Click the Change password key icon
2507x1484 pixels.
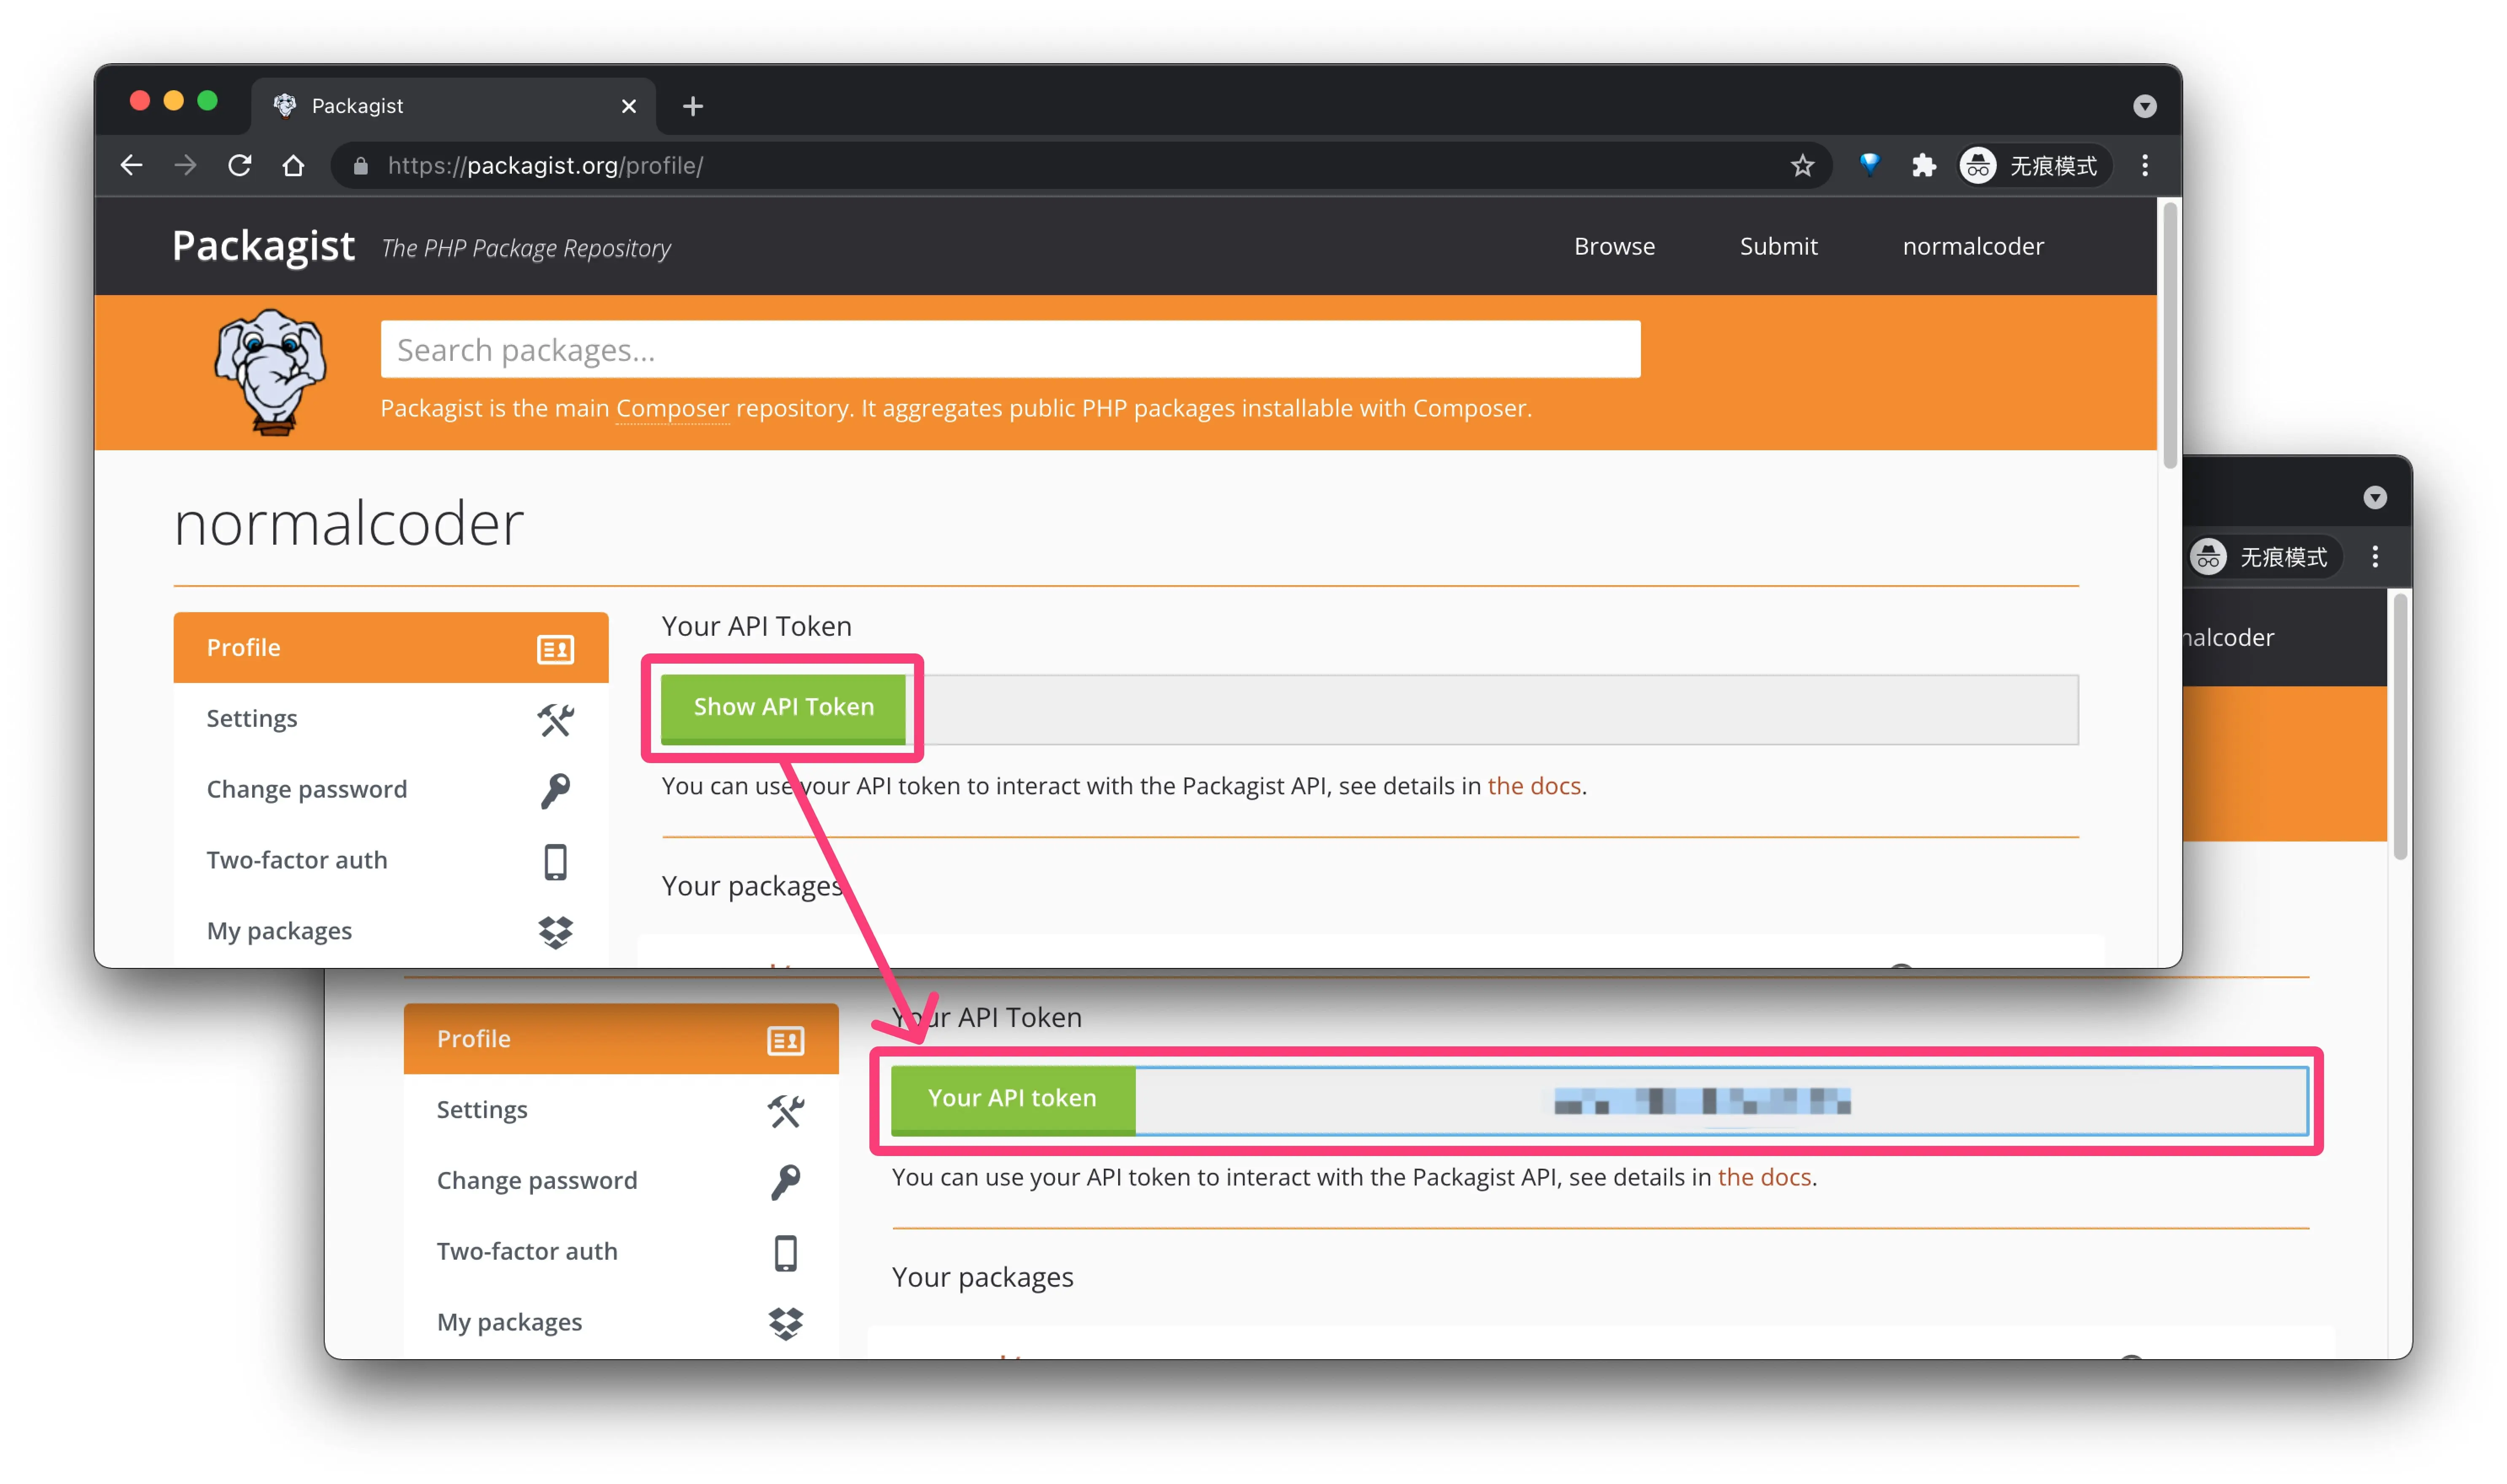click(x=556, y=790)
